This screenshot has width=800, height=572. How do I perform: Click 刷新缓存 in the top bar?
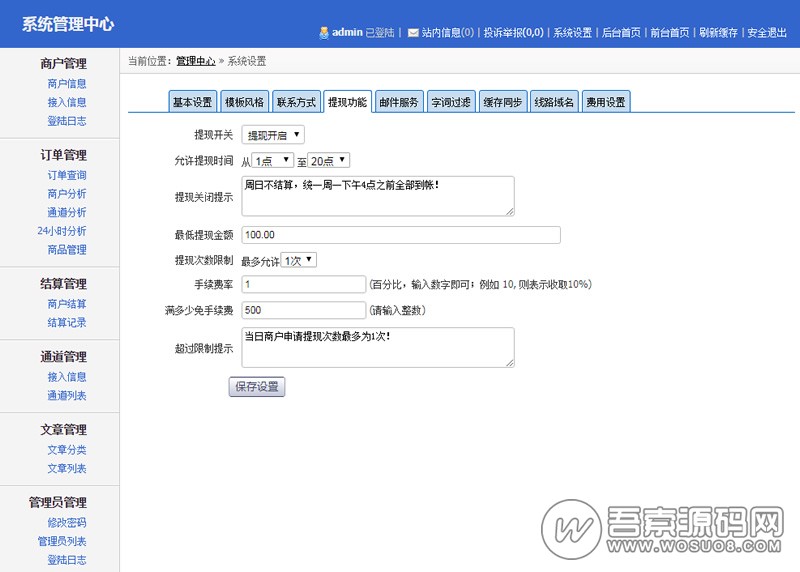tap(719, 33)
